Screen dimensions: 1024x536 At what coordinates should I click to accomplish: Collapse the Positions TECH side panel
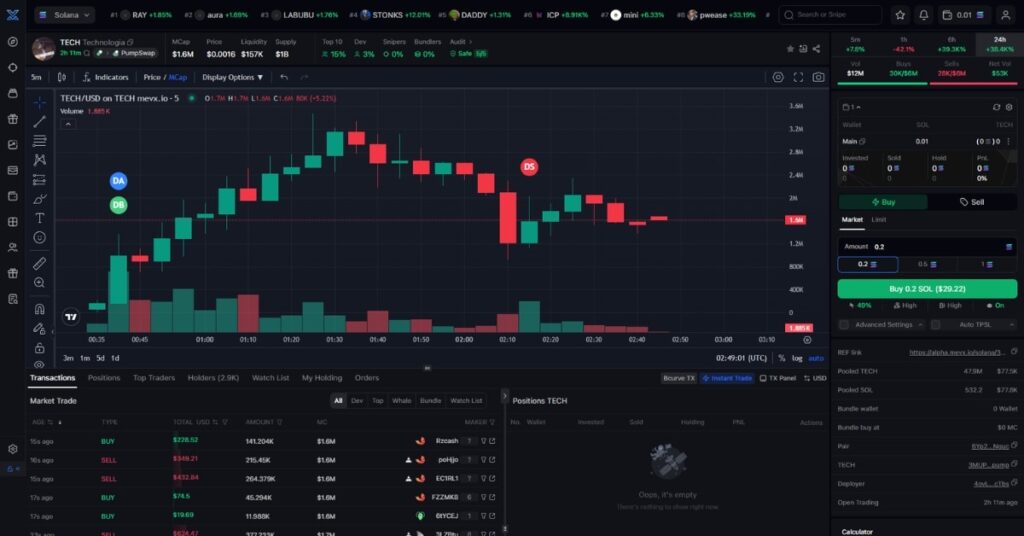[x=504, y=396]
